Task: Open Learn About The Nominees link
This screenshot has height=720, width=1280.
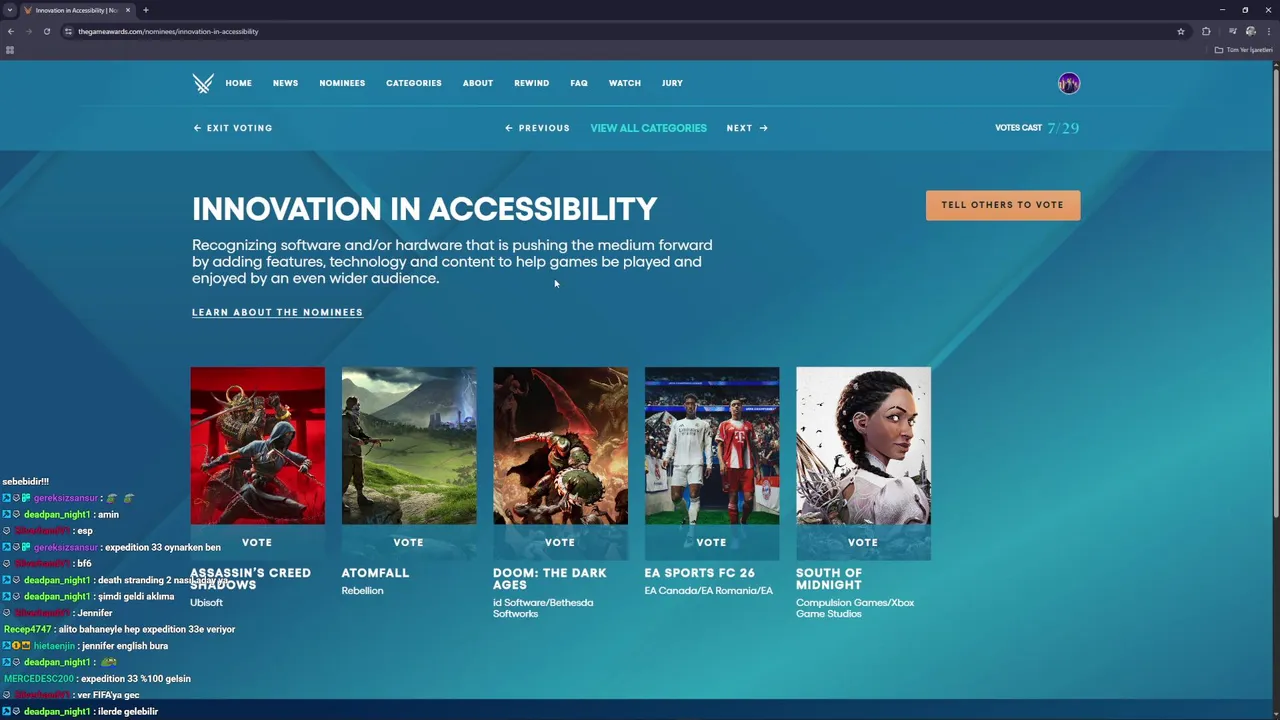Action: [x=277, y=312]
